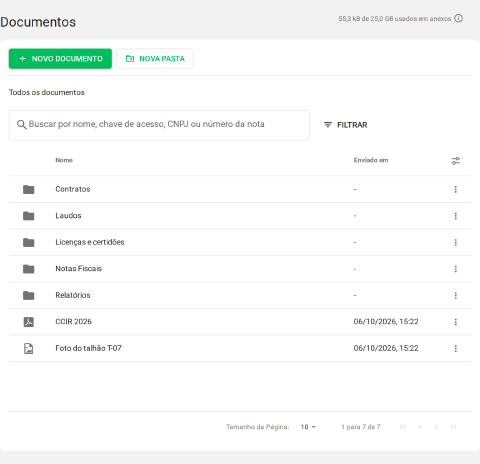Go to first page pagination arrow
The image size is (480, 464).
[x=403, y=427]
